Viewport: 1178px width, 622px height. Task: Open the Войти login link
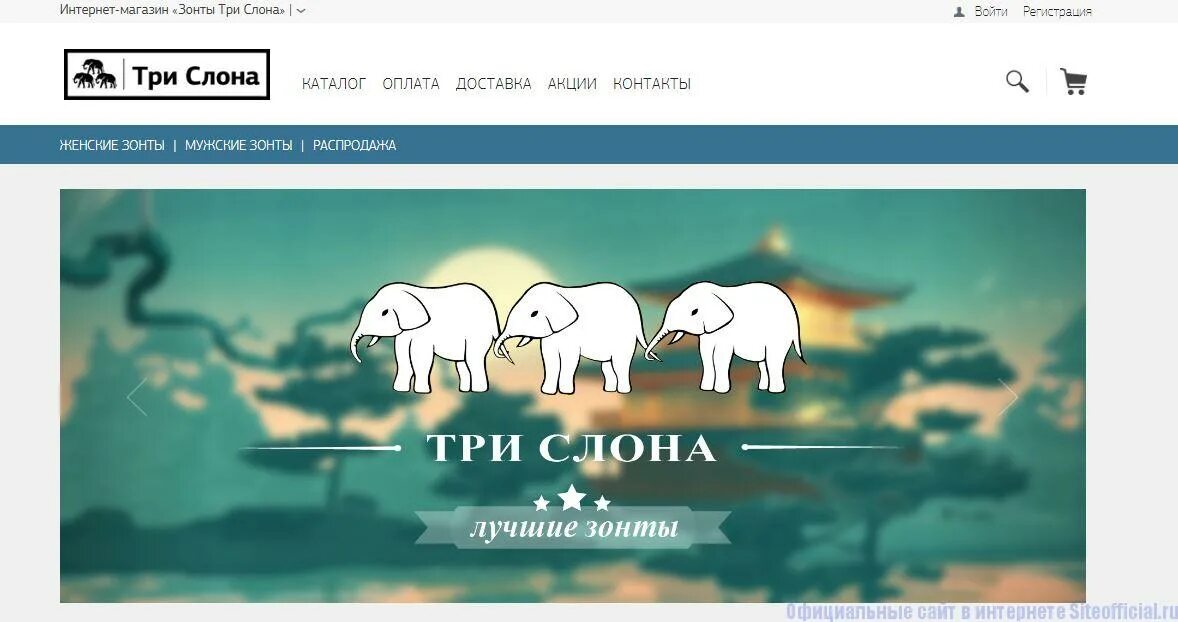[x=991, y=11]
